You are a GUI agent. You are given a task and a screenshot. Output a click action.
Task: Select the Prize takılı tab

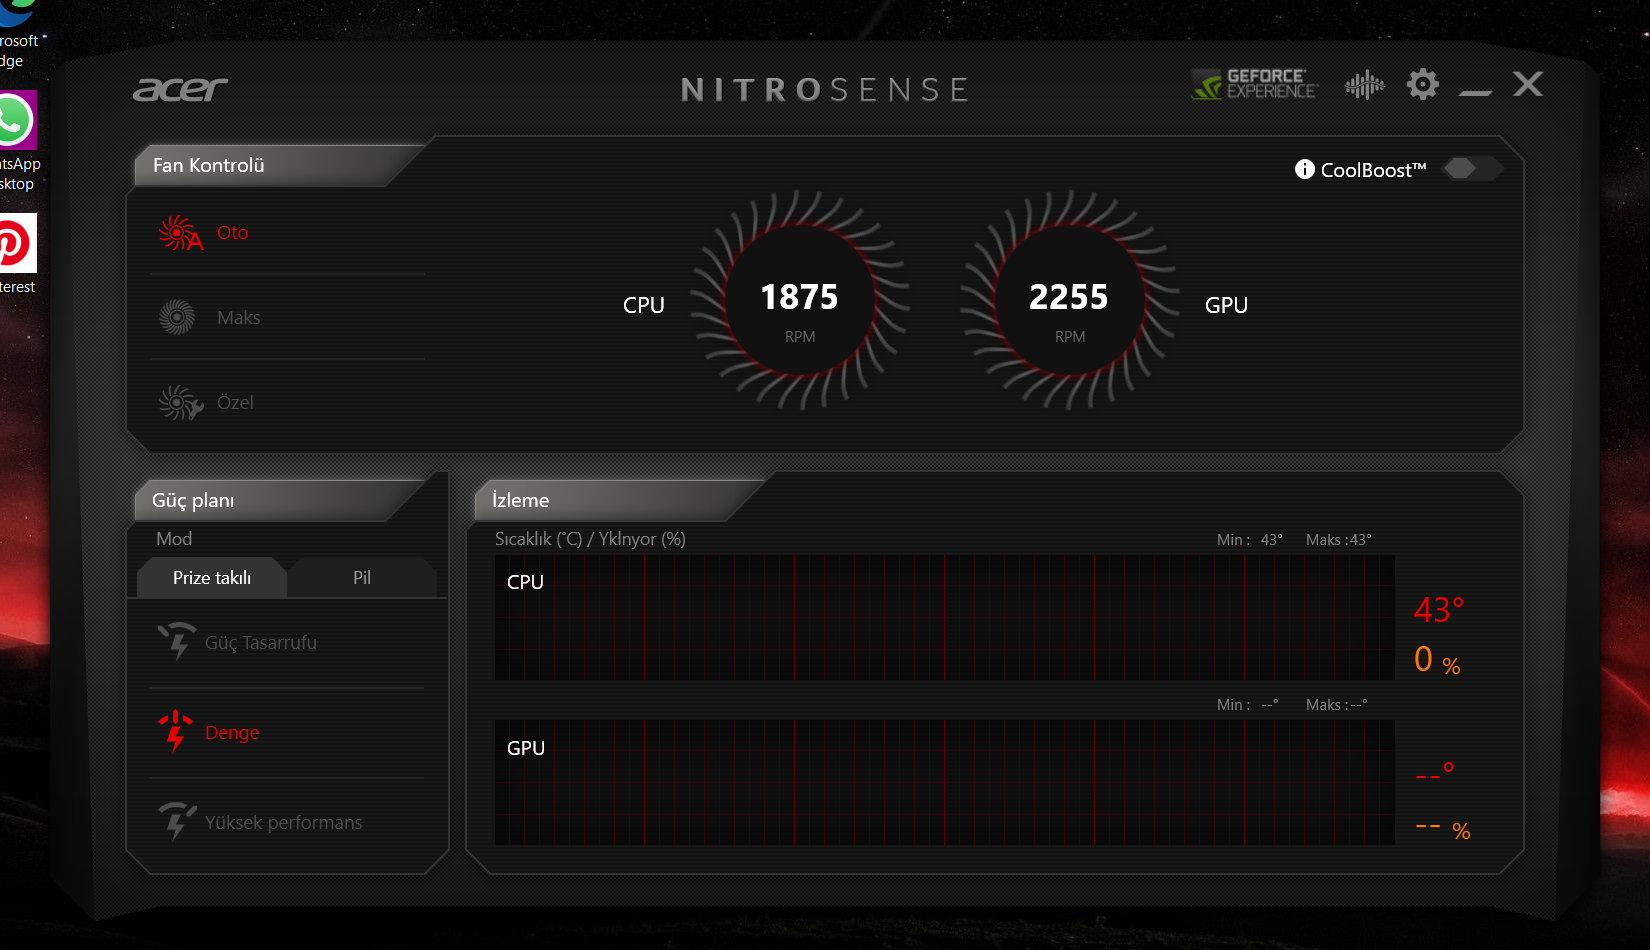212,578
